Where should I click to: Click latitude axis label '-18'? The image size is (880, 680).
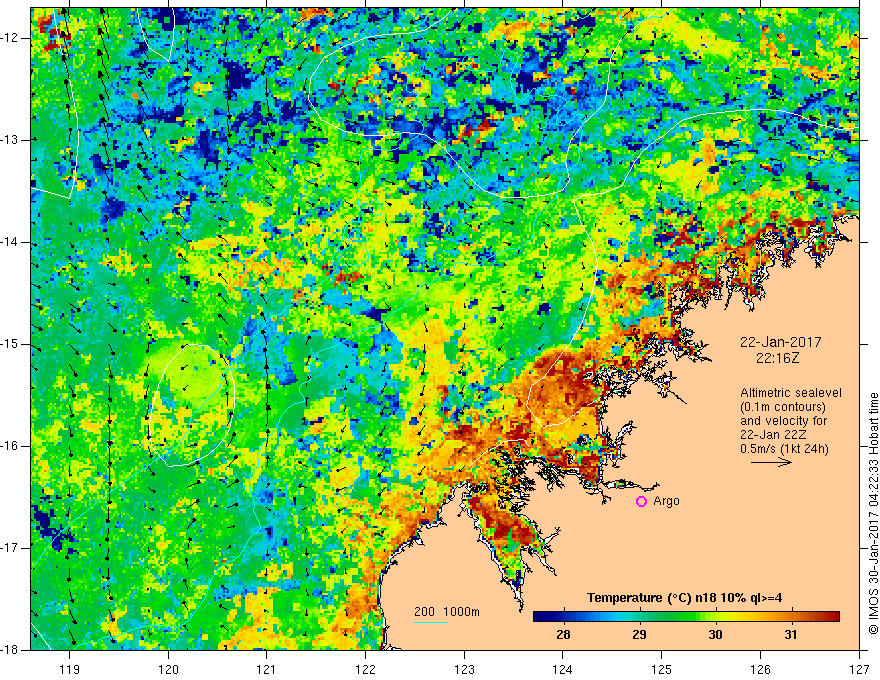click(11, 649)
